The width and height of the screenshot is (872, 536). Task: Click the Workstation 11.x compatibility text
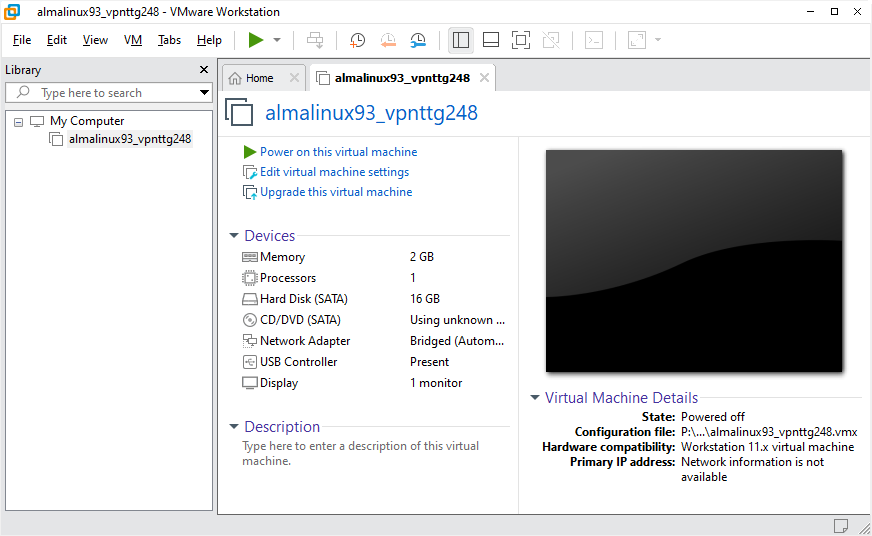tap(767, 447)
